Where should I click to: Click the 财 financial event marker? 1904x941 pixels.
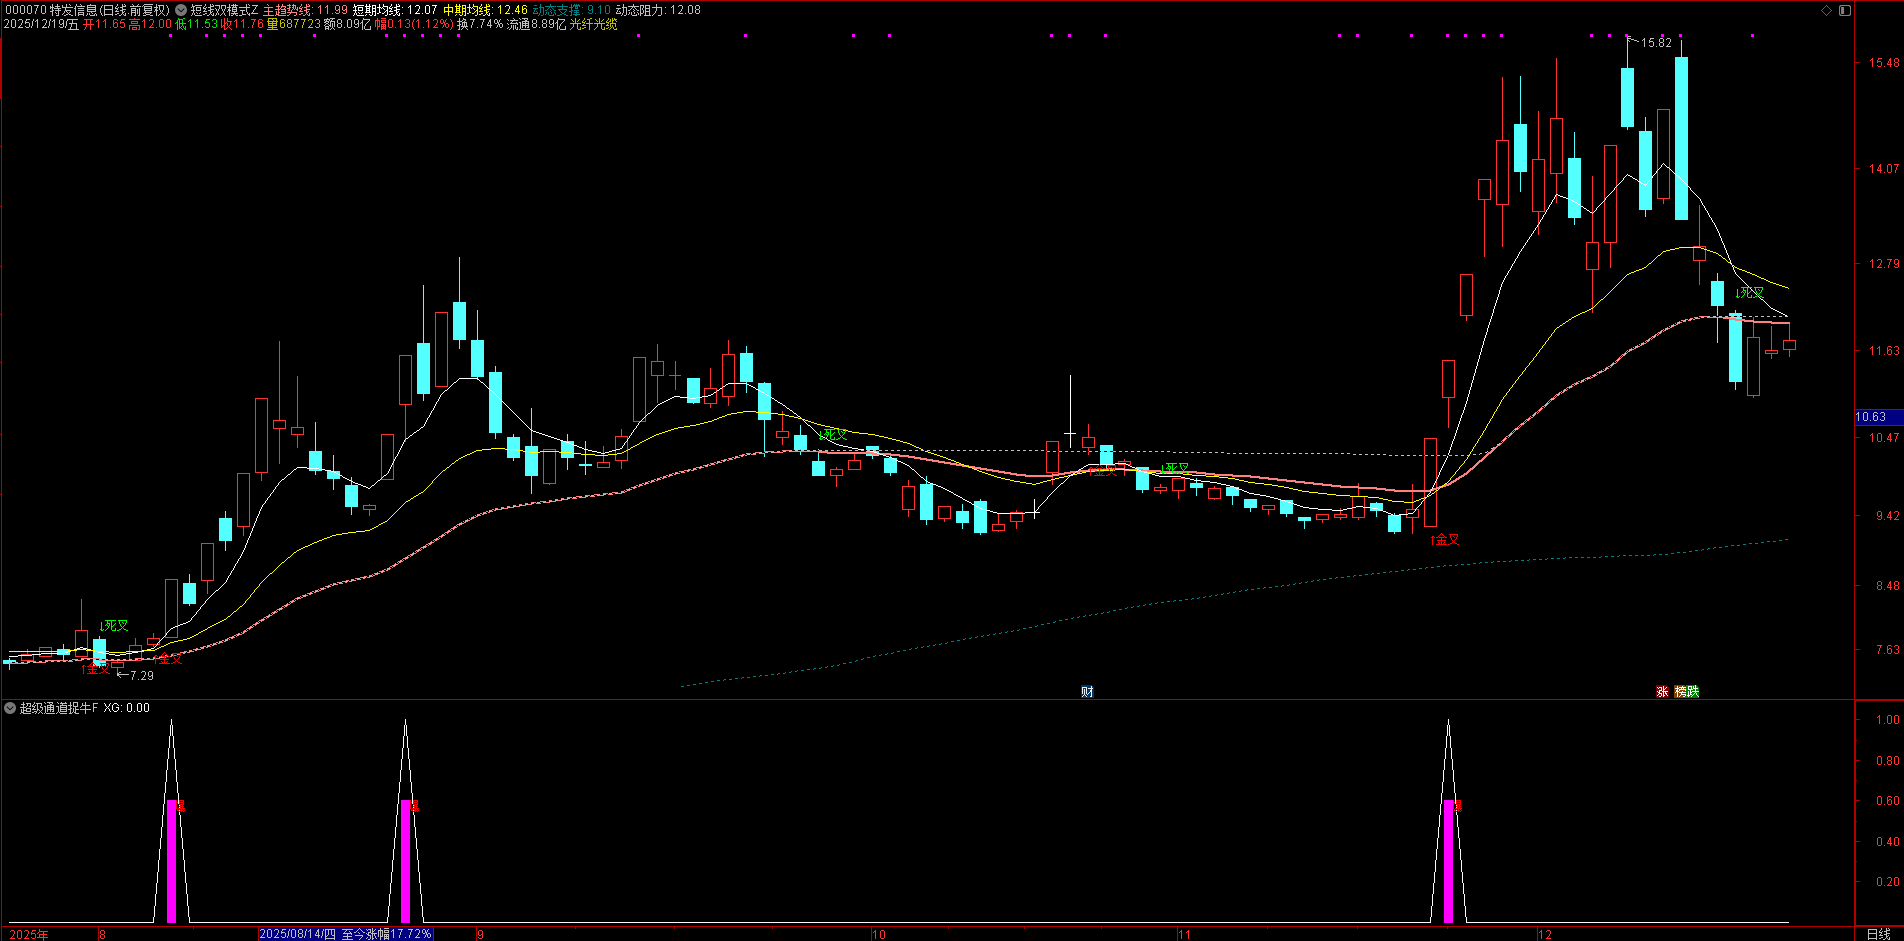pyautogui.click(x=1087, y=691)
